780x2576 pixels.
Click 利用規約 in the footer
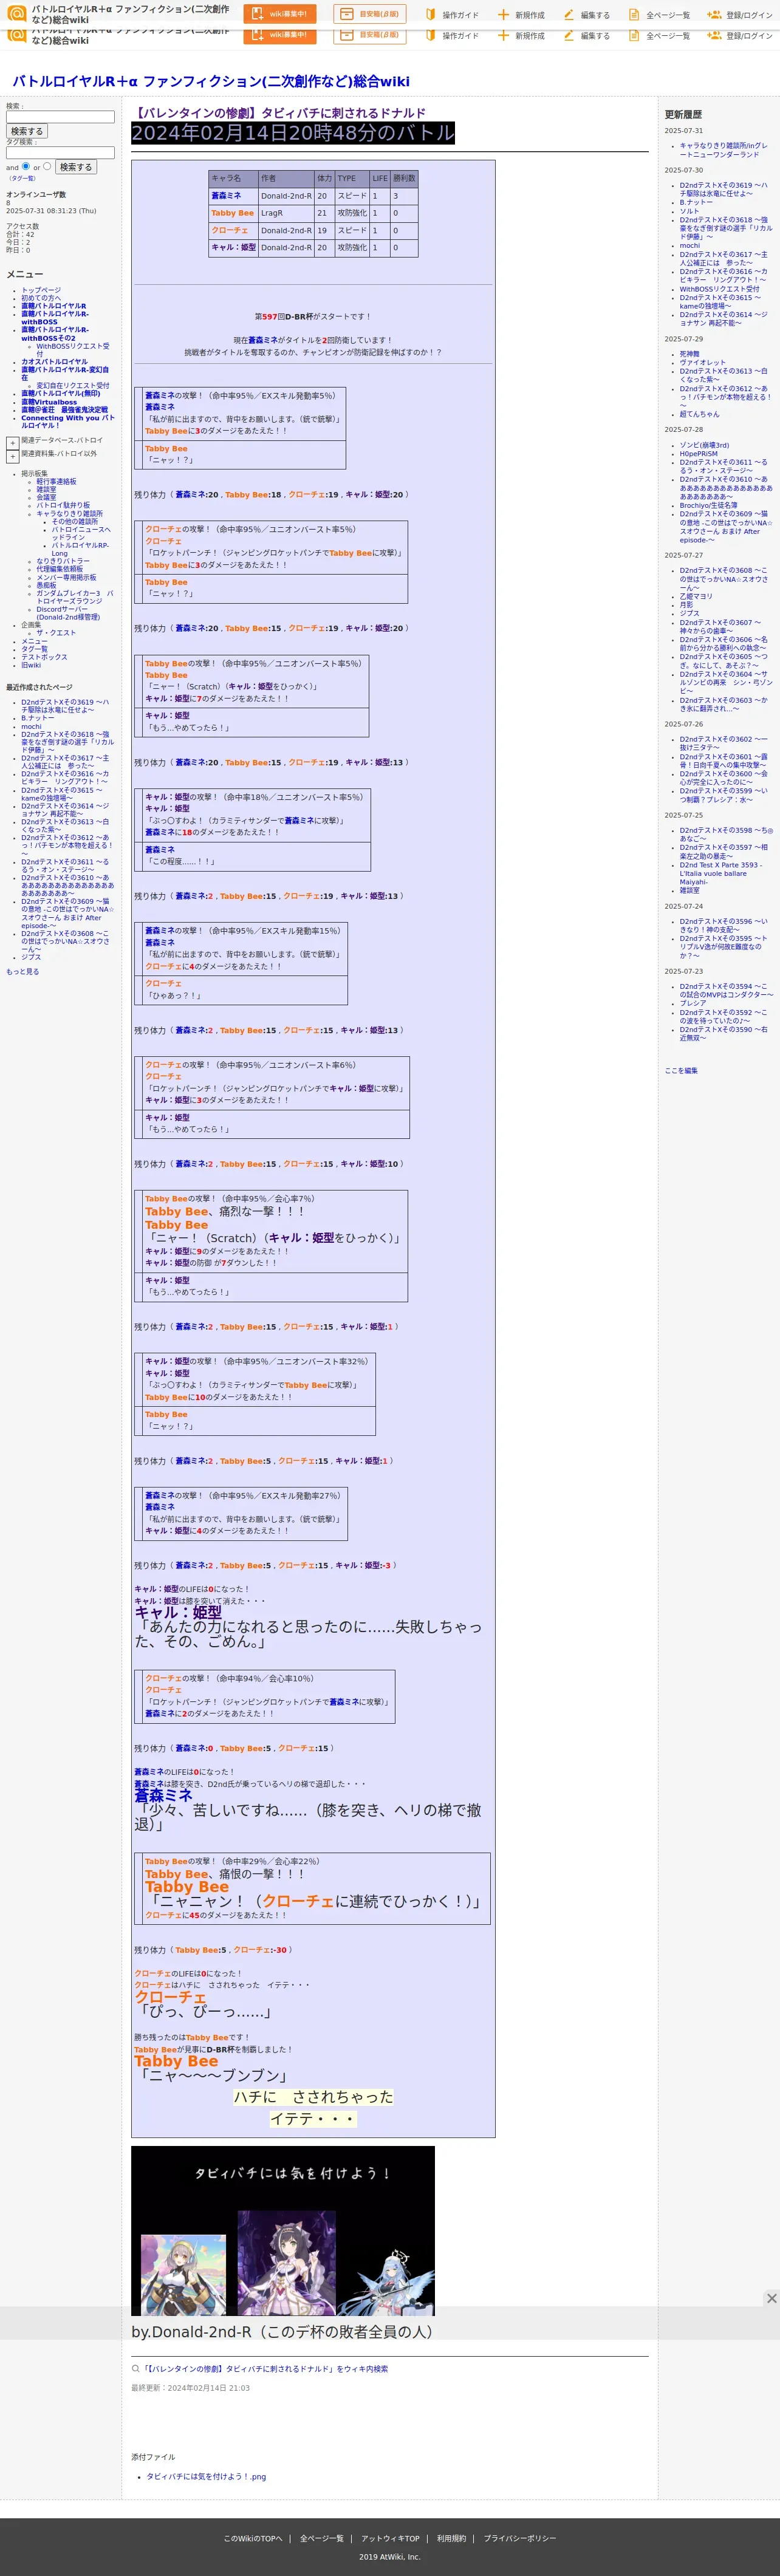[x=451, y=2538]
